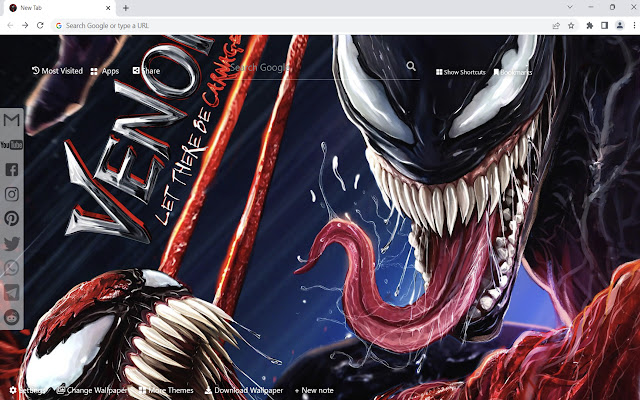Screen dimensions: 640x400
Task: Open the Most Visited list
Action: click(57, 71)
